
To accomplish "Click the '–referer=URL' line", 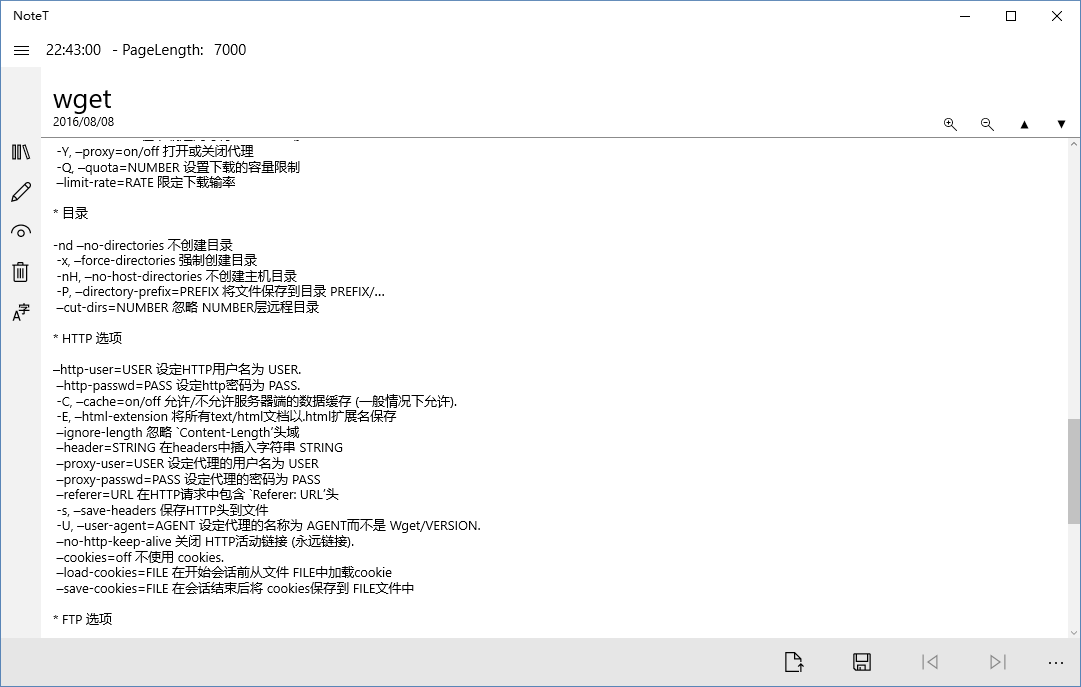I will (198, 495).
